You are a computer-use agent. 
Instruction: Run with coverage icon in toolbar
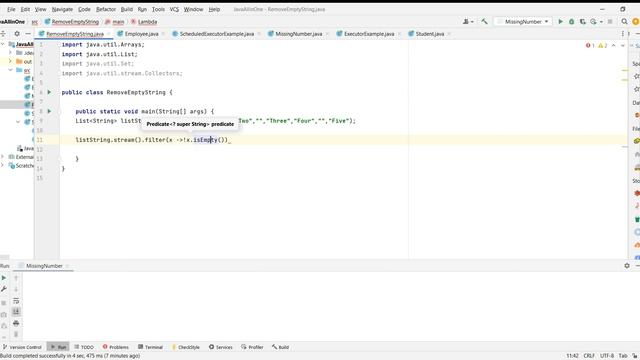(582, 22)
